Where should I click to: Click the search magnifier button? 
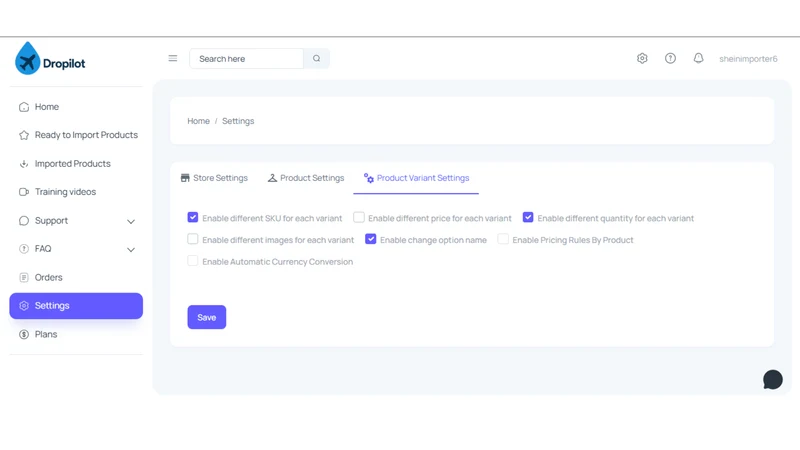point(316,58)
